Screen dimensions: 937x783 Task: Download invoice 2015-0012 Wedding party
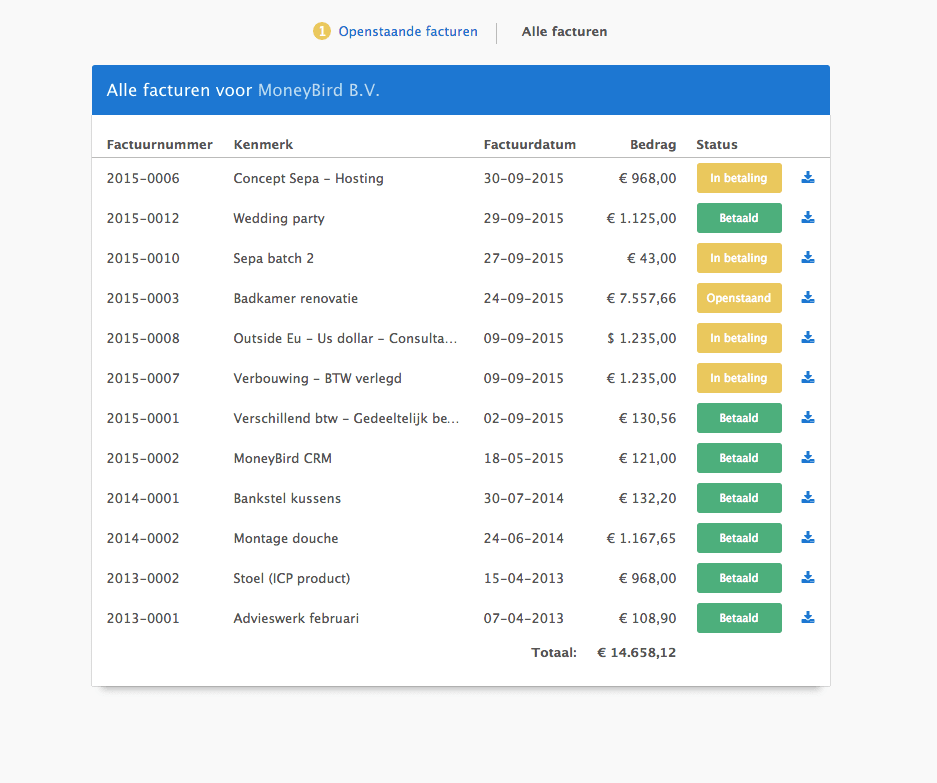tap(808, 218)
